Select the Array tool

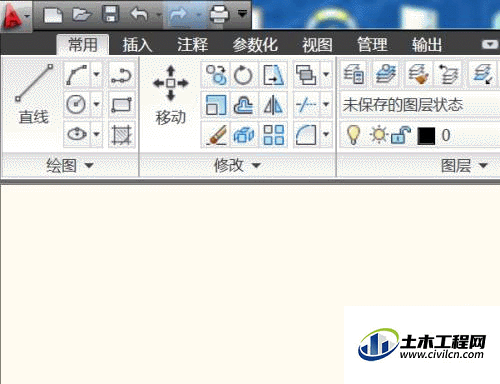click(273, 134)
